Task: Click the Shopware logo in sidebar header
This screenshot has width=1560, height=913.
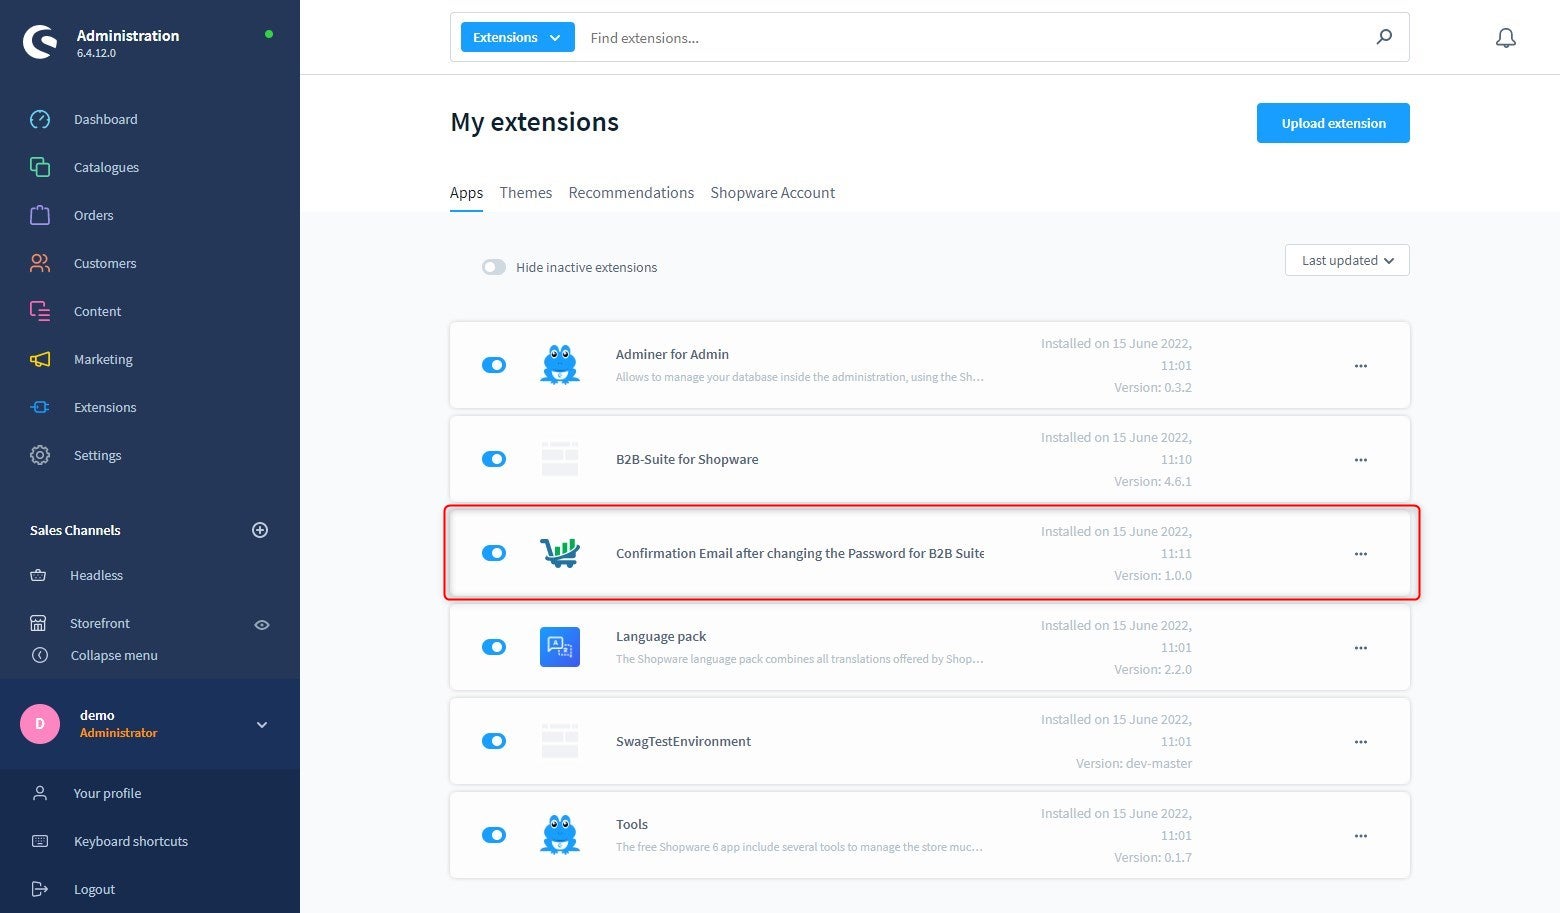Action: click(40, 41)
